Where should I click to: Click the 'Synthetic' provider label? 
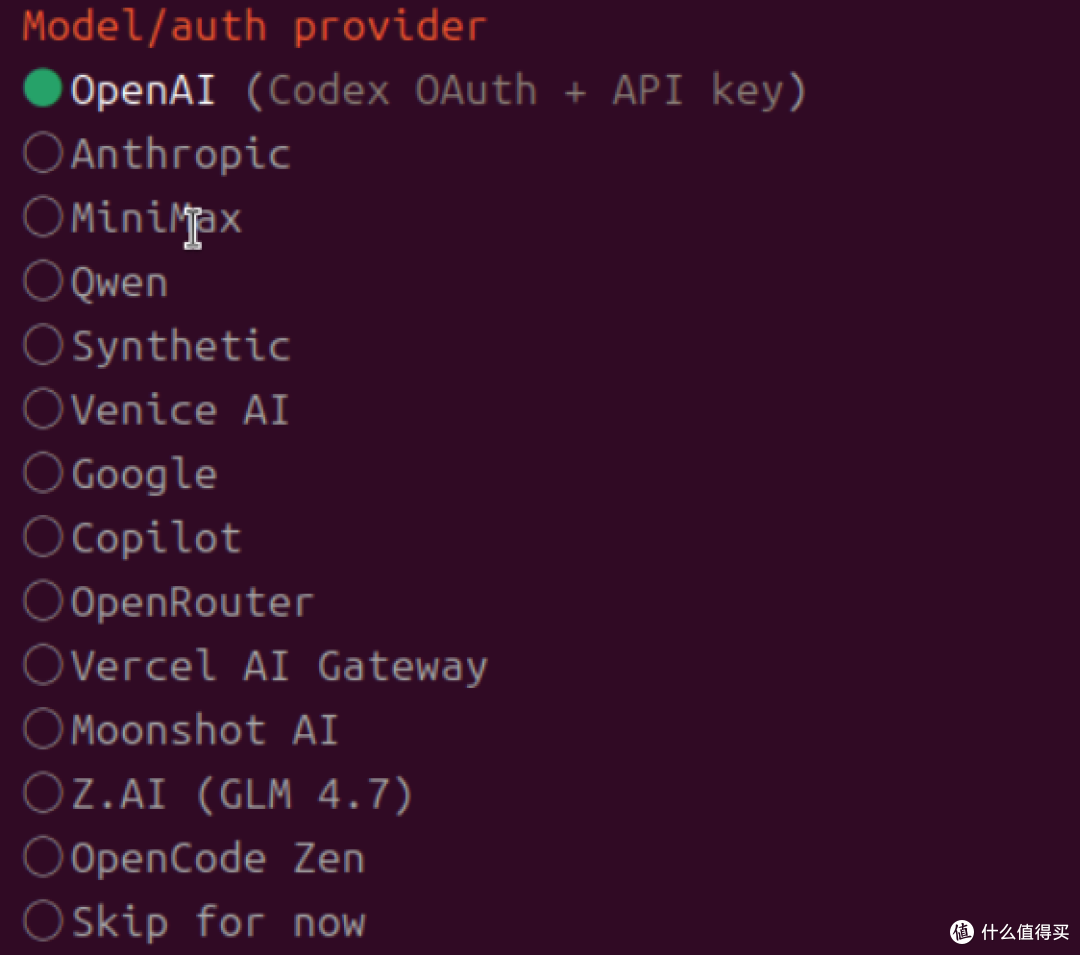point(180,346)
